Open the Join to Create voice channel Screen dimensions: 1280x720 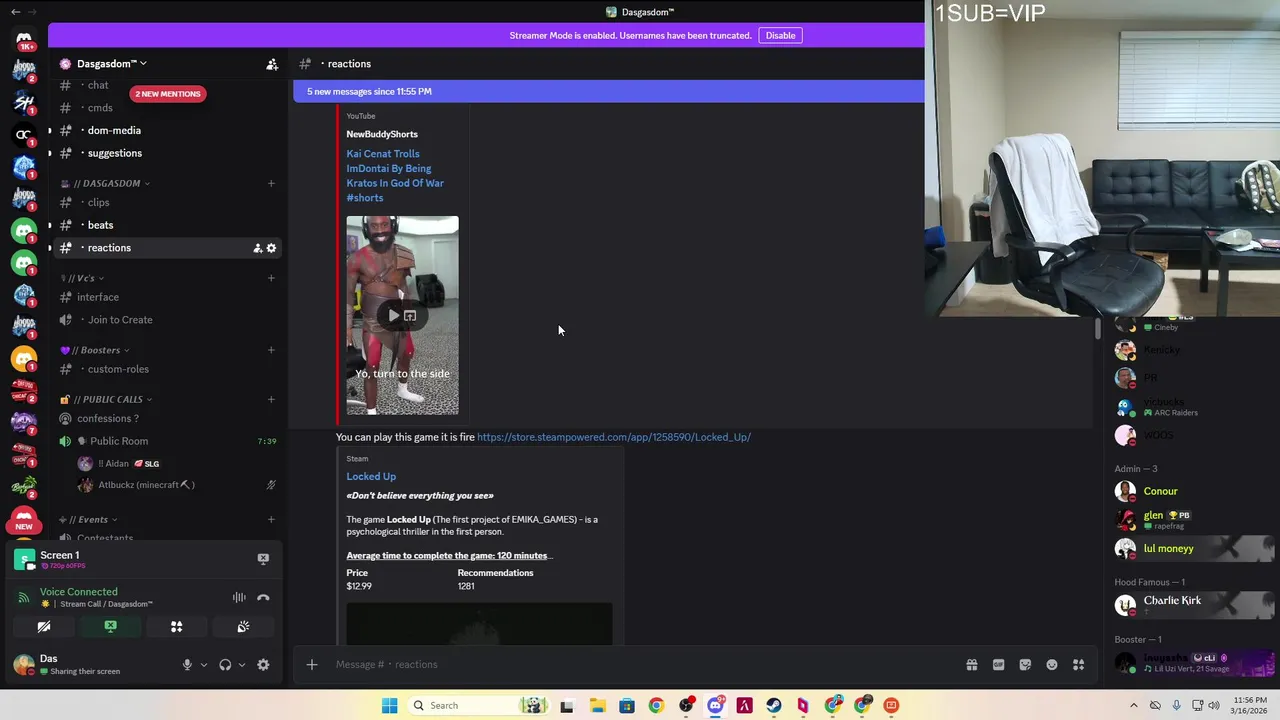[x=167, y=320]
